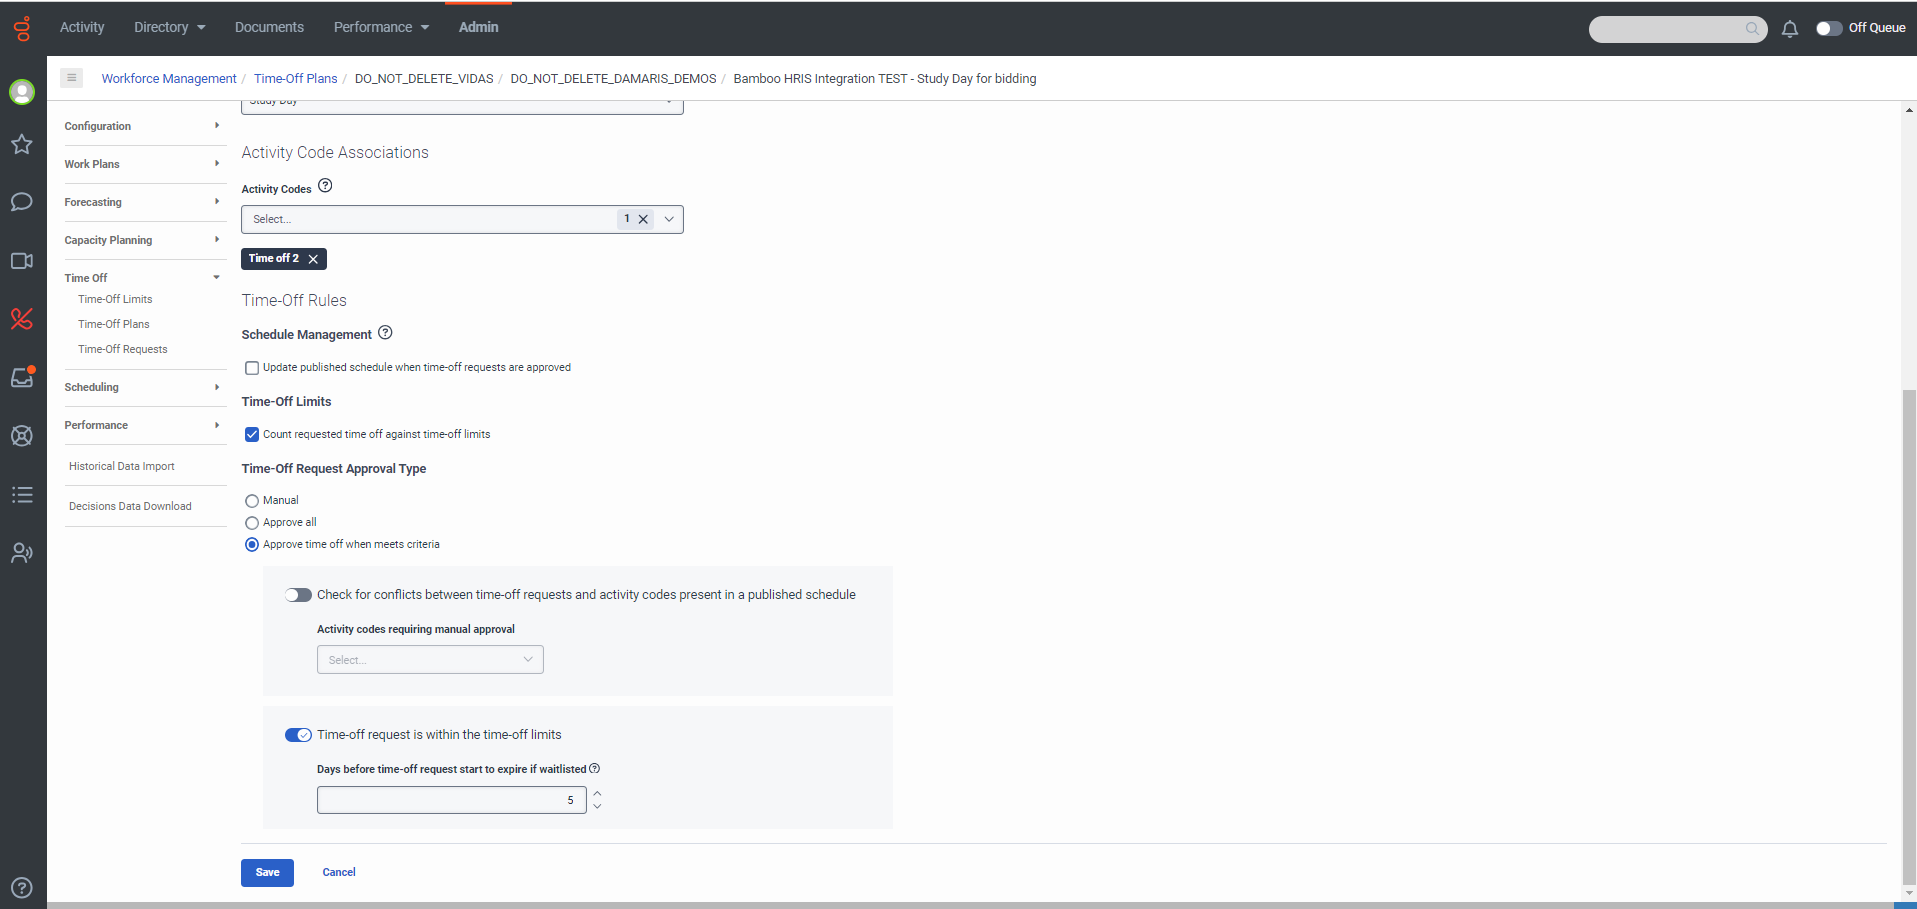
Task: Select the Manual approval type radio button
Action: [252, 501]
